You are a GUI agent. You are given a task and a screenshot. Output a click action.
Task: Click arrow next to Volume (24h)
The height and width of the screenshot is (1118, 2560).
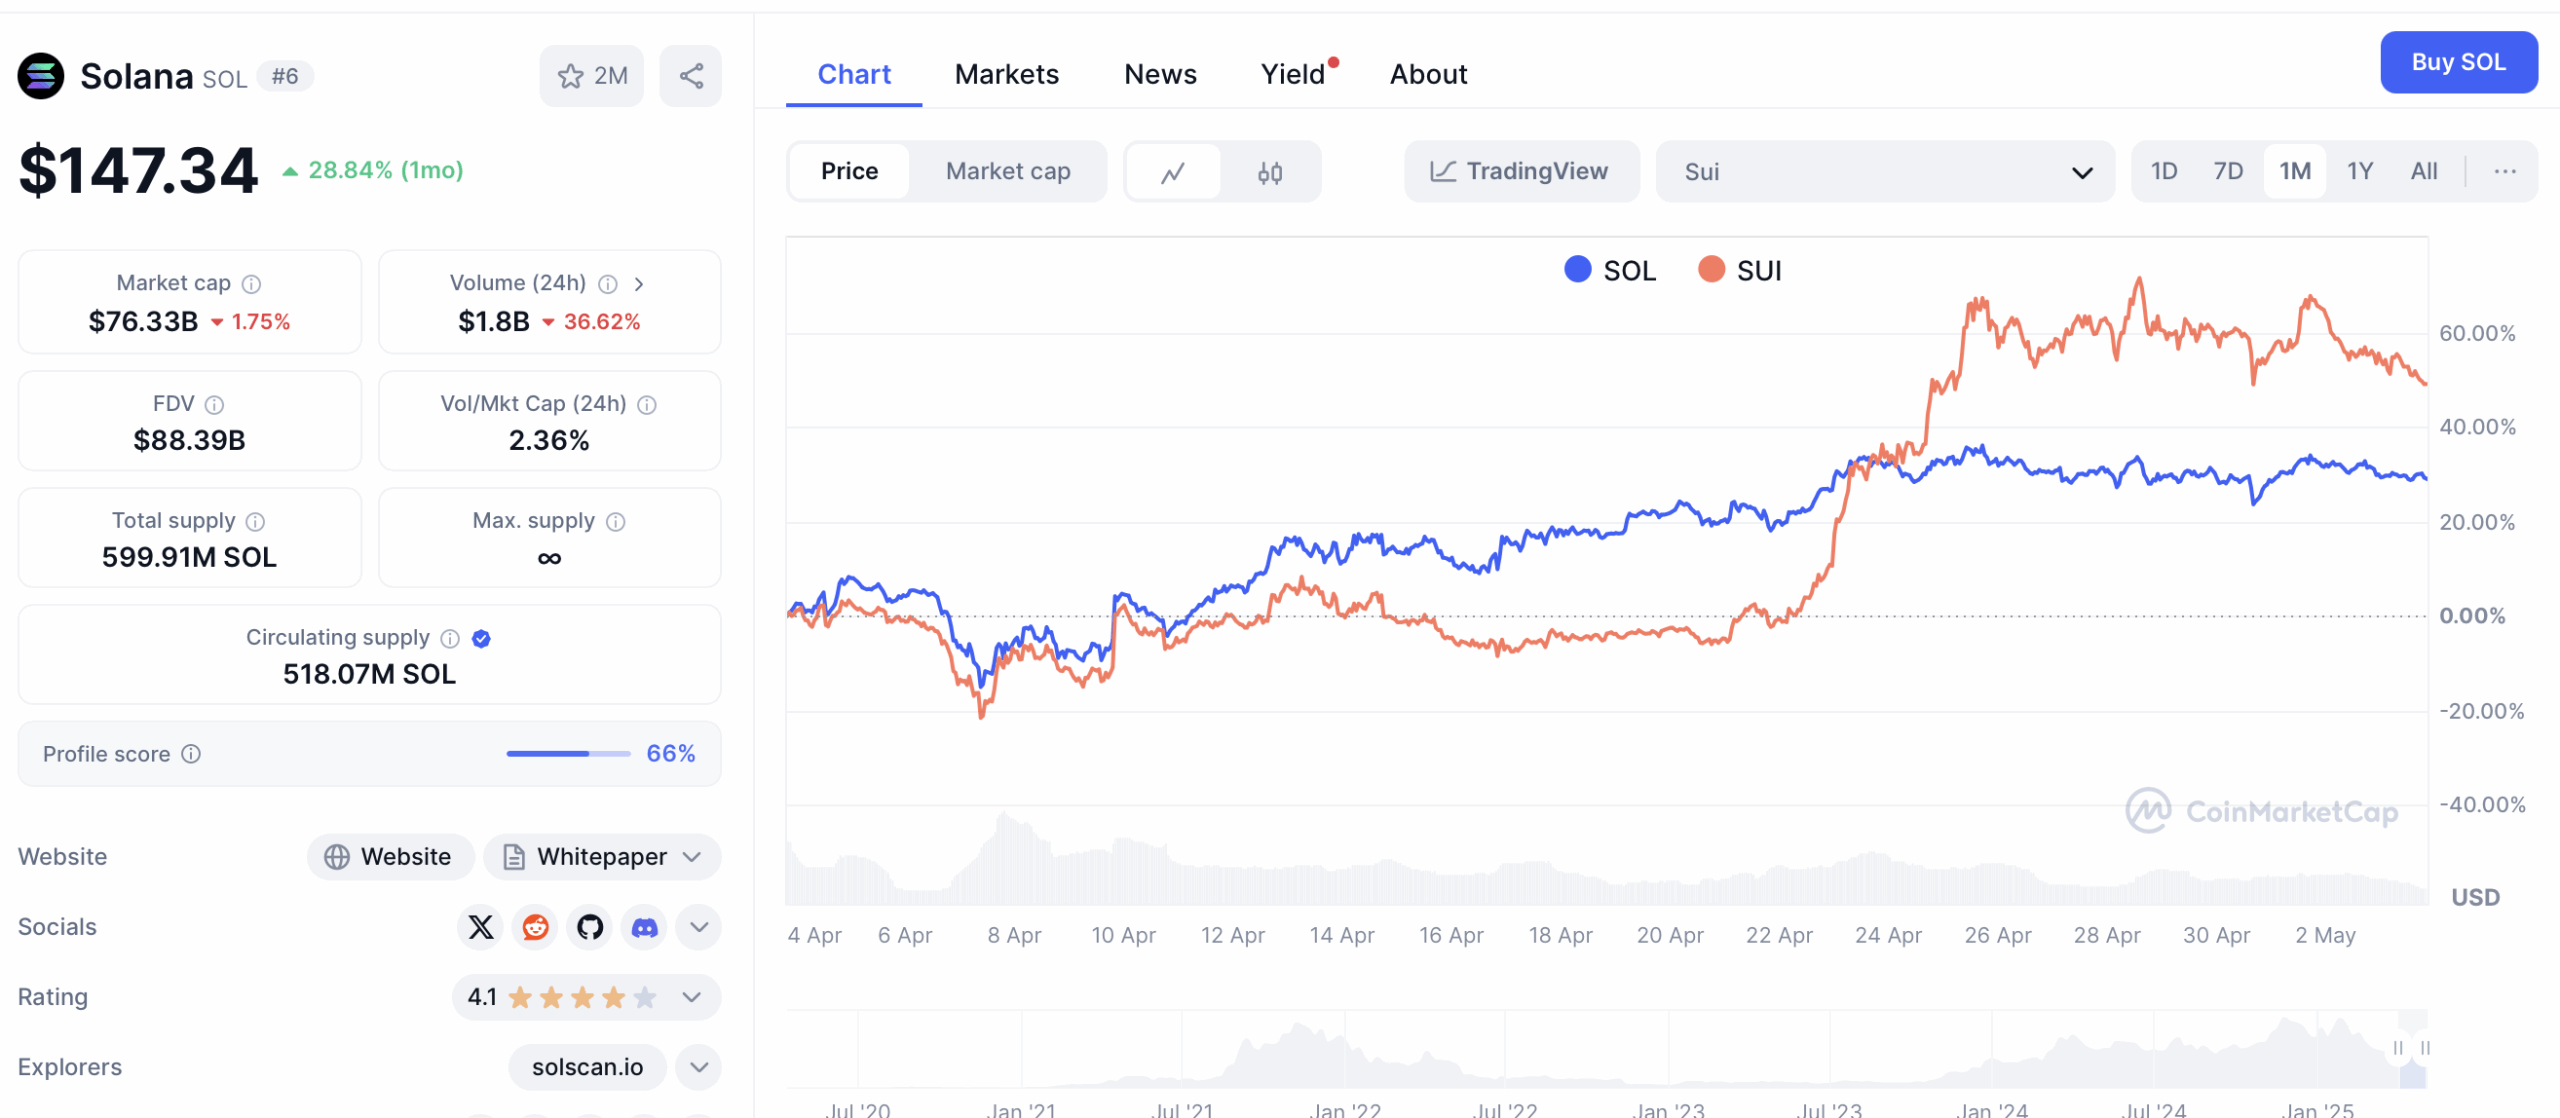click(639, 284)
